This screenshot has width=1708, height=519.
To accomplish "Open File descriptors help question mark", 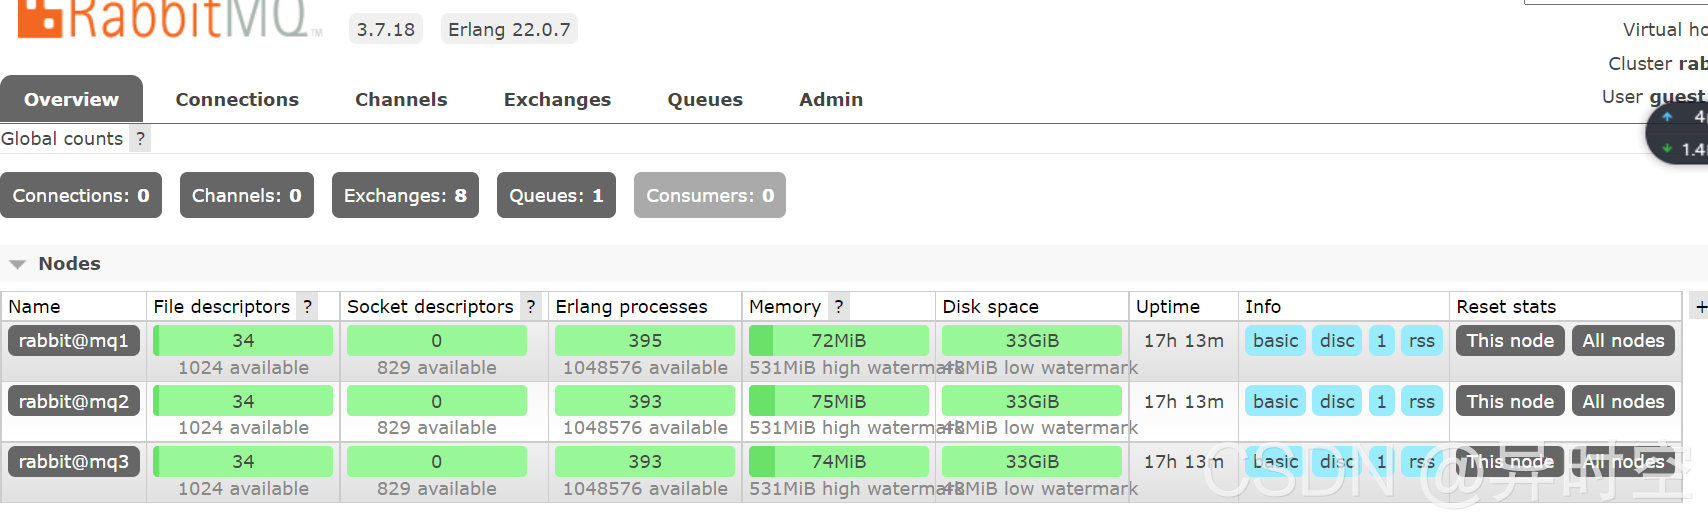I will (308, 307).
